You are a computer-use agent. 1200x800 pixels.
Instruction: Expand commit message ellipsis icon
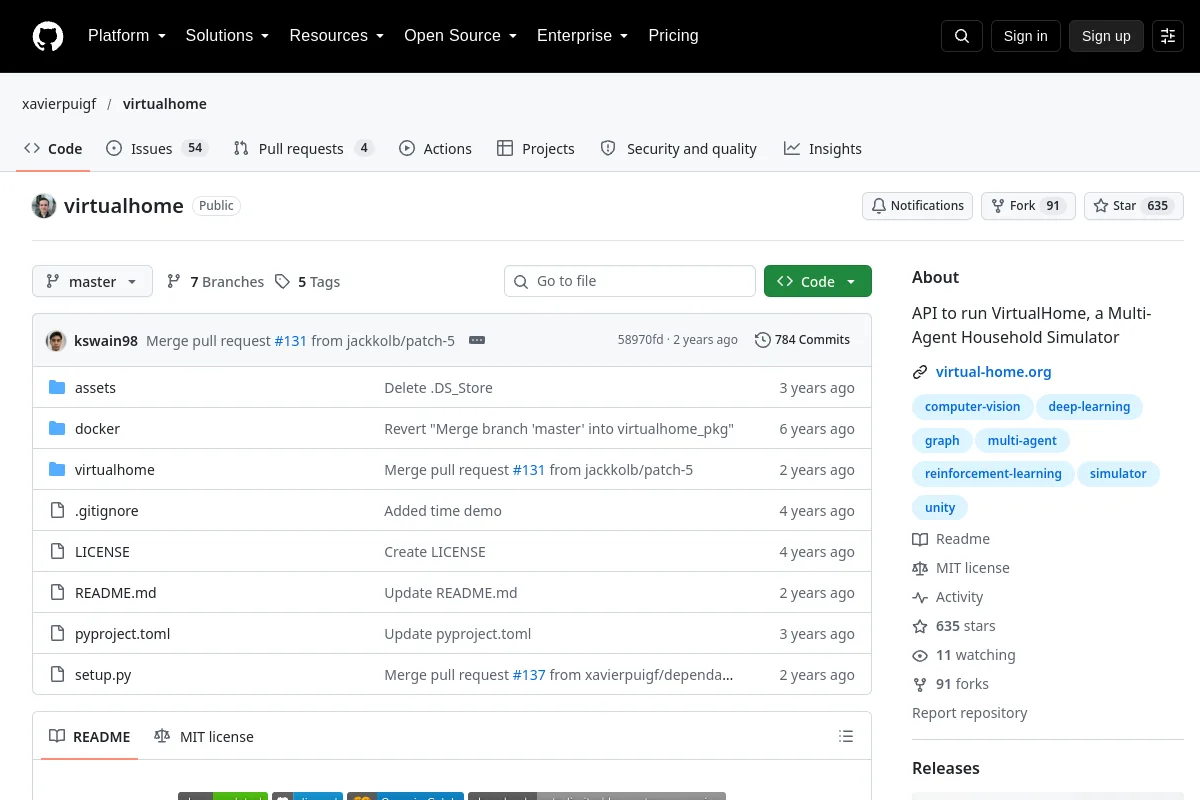click(477, 340)
